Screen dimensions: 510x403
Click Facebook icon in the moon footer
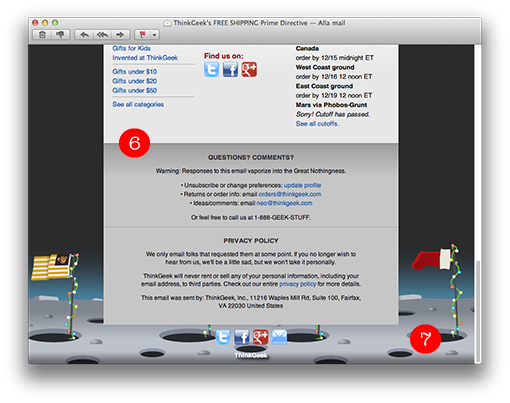coord(242,337)
